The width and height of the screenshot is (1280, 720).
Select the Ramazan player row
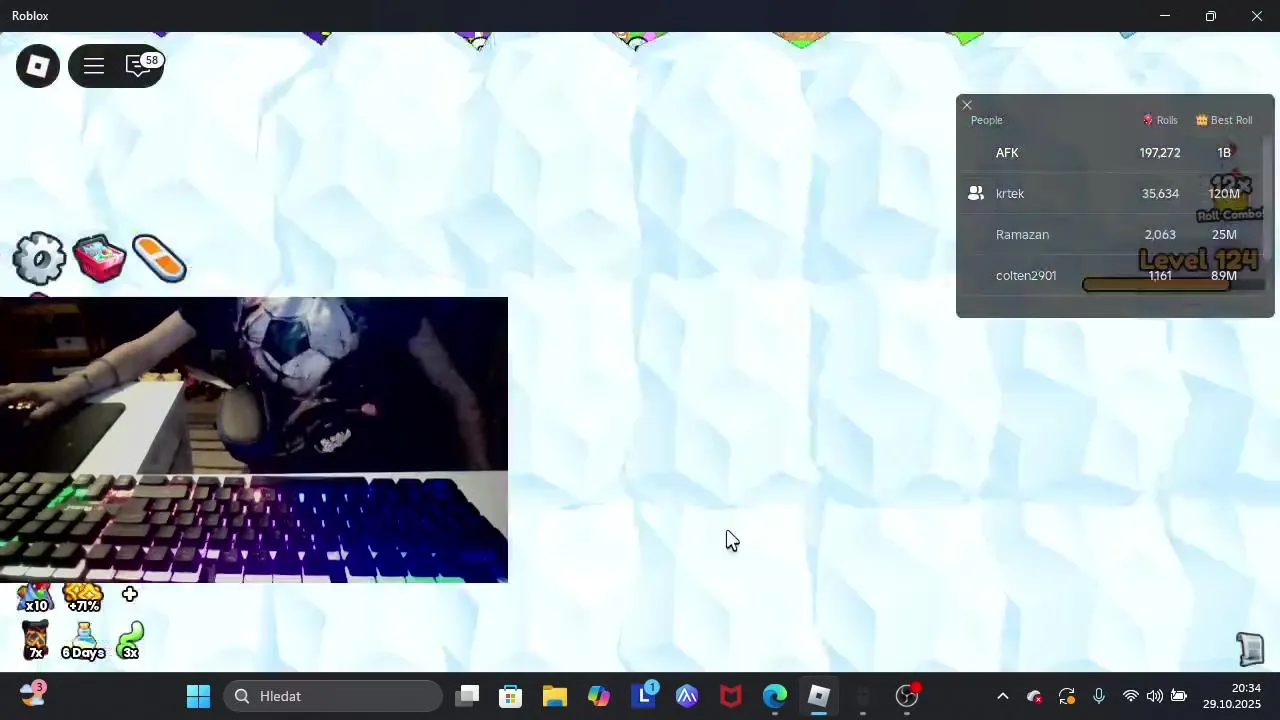tap(1110, 235)
